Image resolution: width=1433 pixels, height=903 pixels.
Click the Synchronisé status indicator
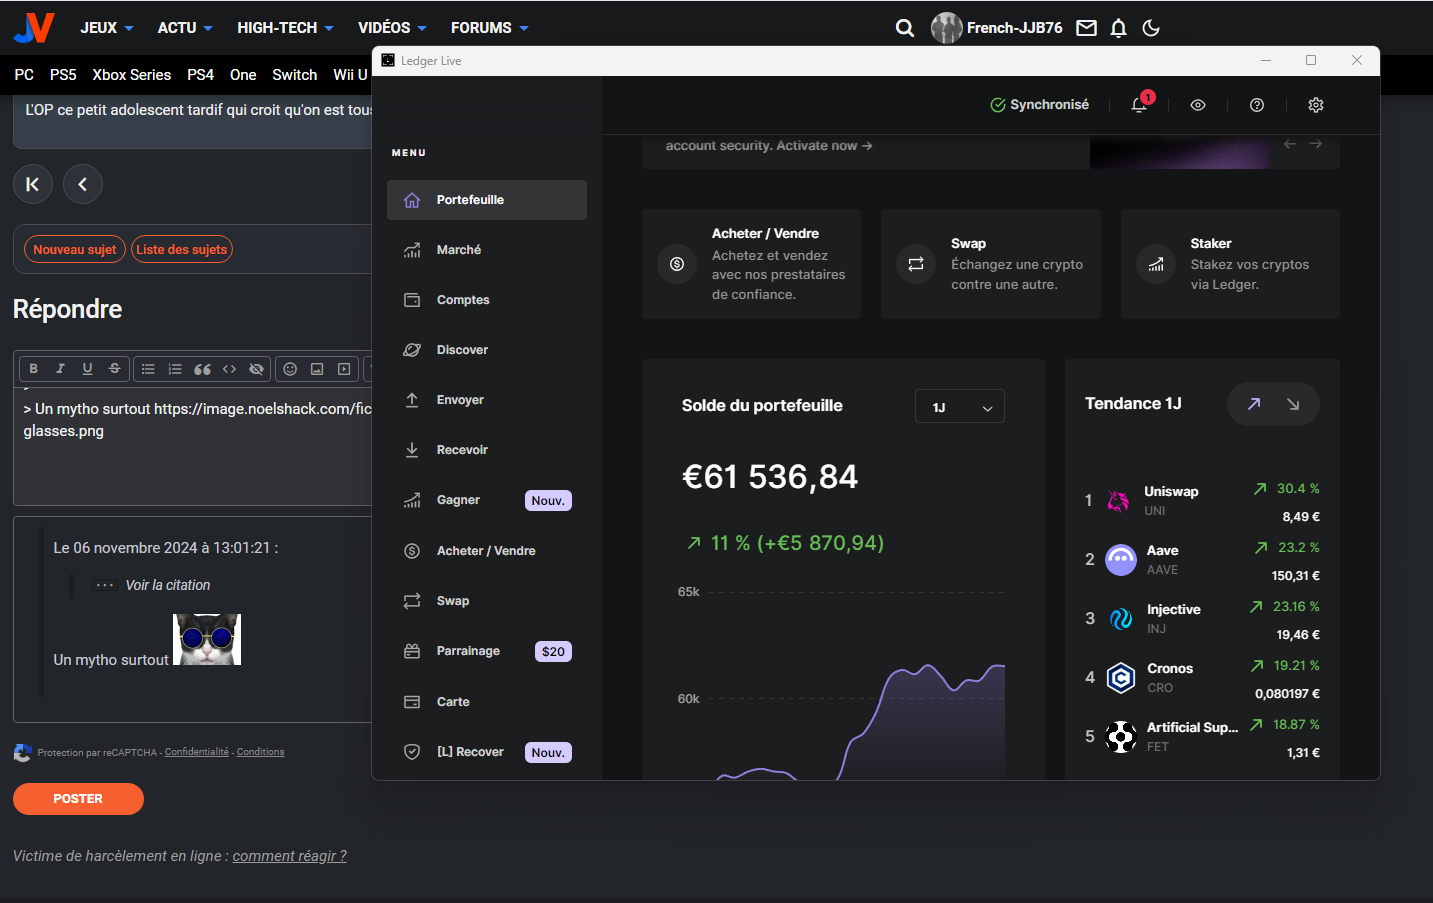[1039, 105]
